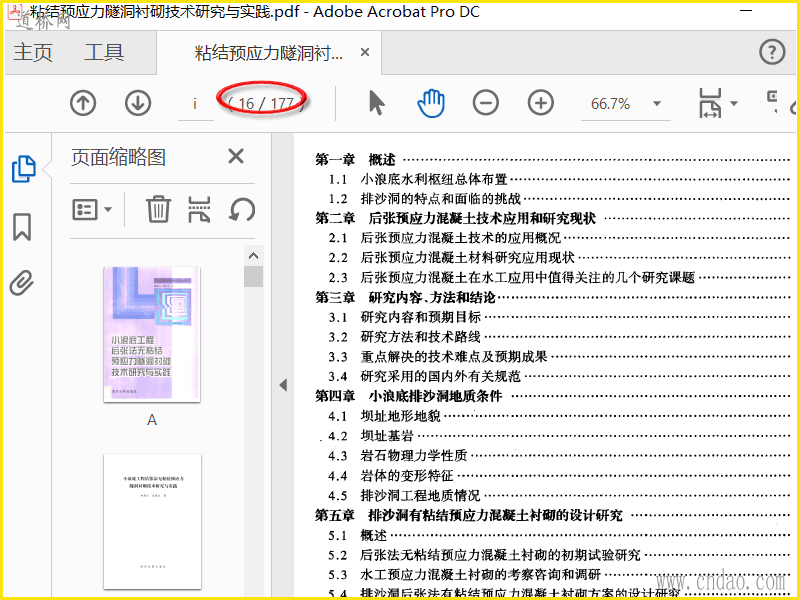Click the 第一章 概述 heading
The height and width of the screenshot is (600, 800).
[355, 160]
